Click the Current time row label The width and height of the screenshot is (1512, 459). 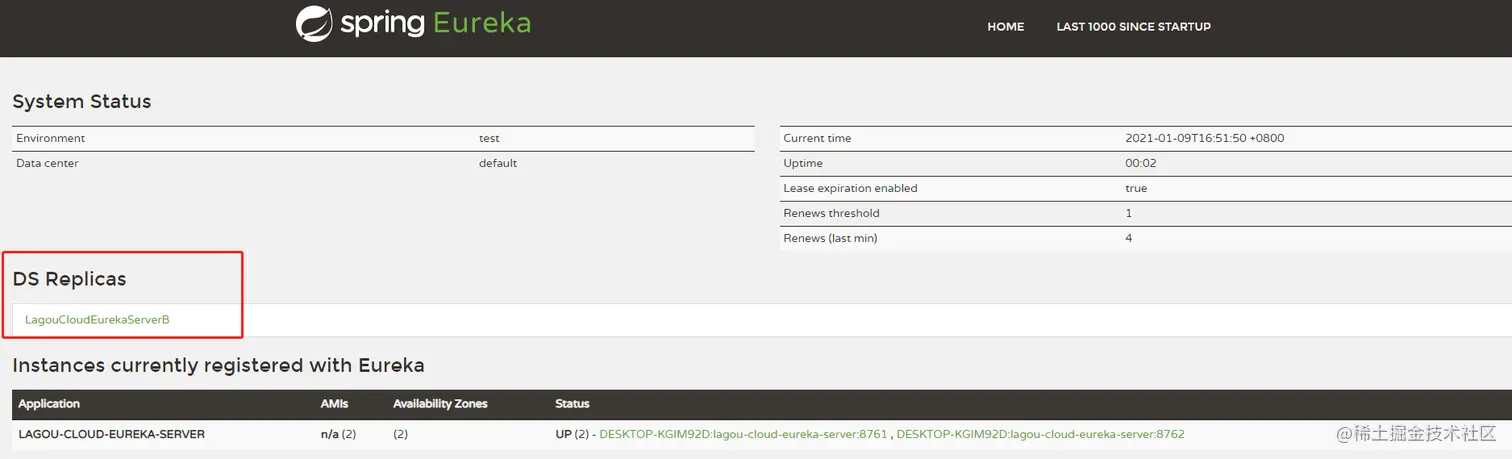coord(817,138)
